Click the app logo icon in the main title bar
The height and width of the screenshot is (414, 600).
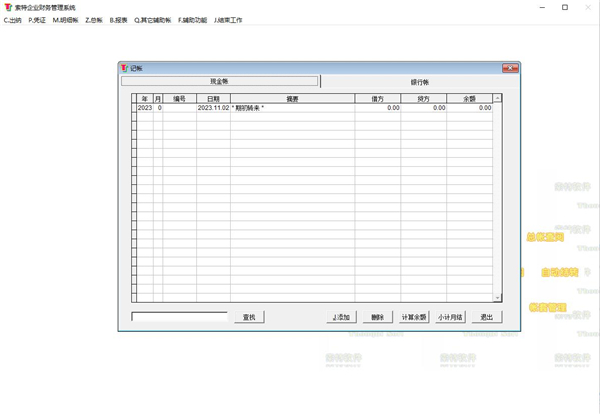coord(8,7)
